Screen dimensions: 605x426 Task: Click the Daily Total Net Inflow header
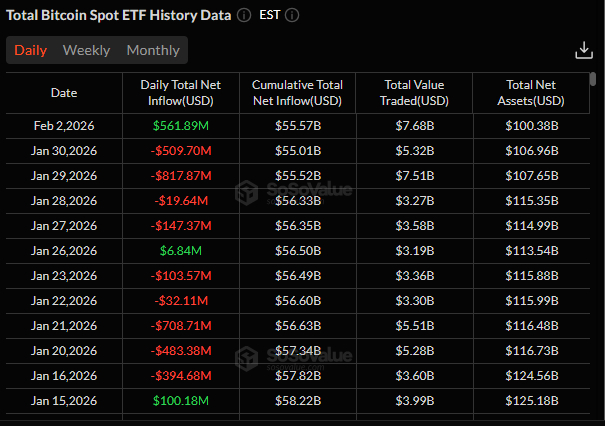(180, 93)
